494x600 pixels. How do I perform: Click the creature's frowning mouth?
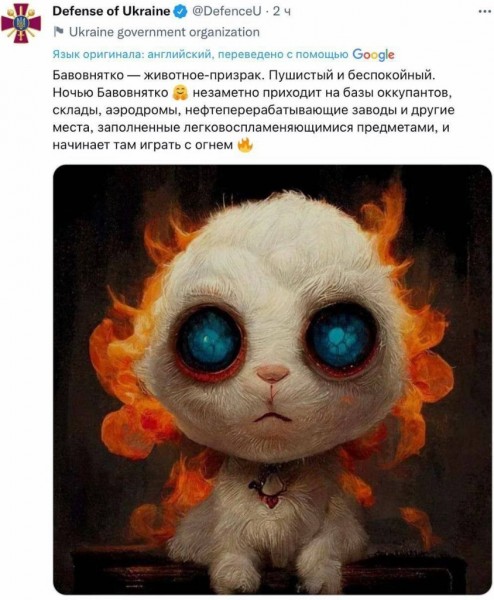tap(272, 417)
